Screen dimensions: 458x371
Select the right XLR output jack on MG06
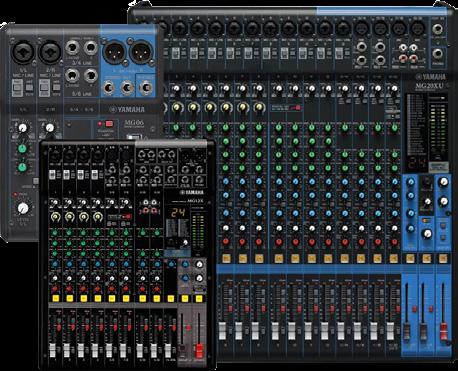coord(142,52)
